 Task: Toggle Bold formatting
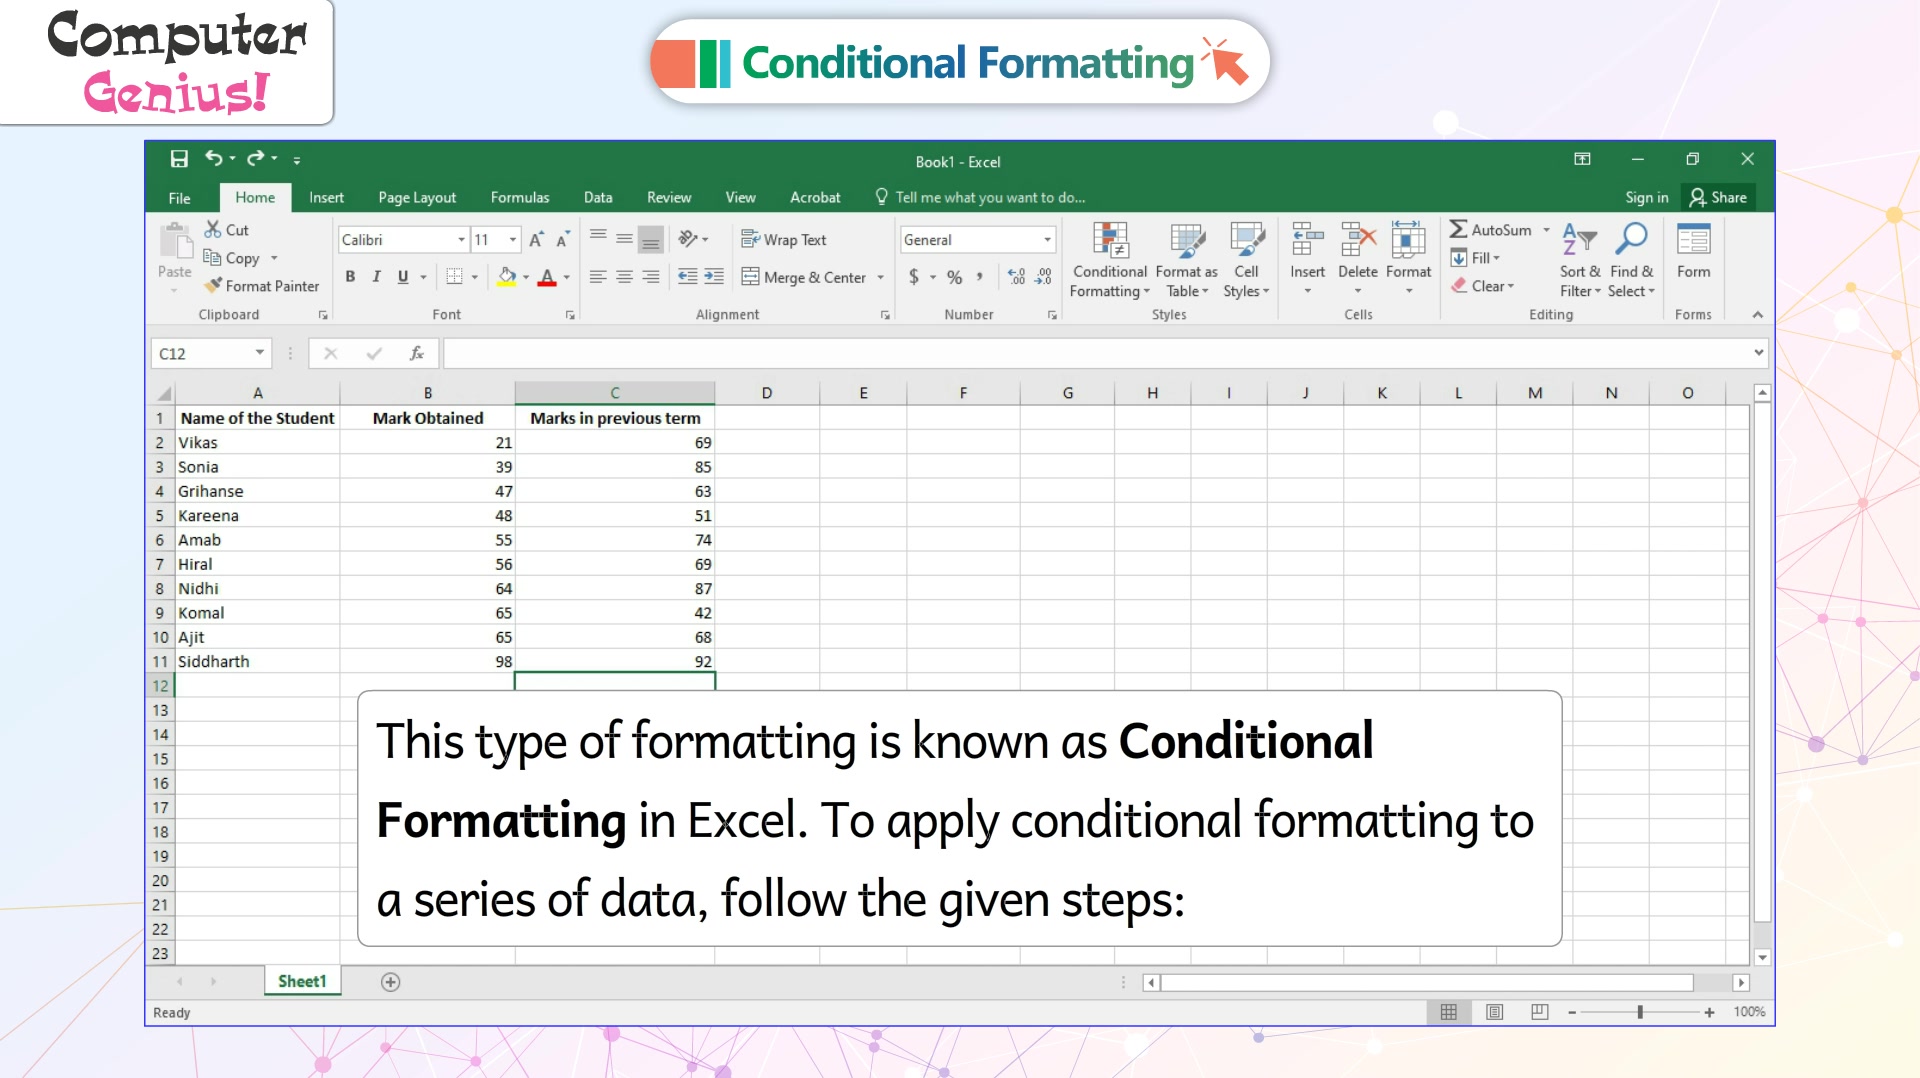[350, 277]
